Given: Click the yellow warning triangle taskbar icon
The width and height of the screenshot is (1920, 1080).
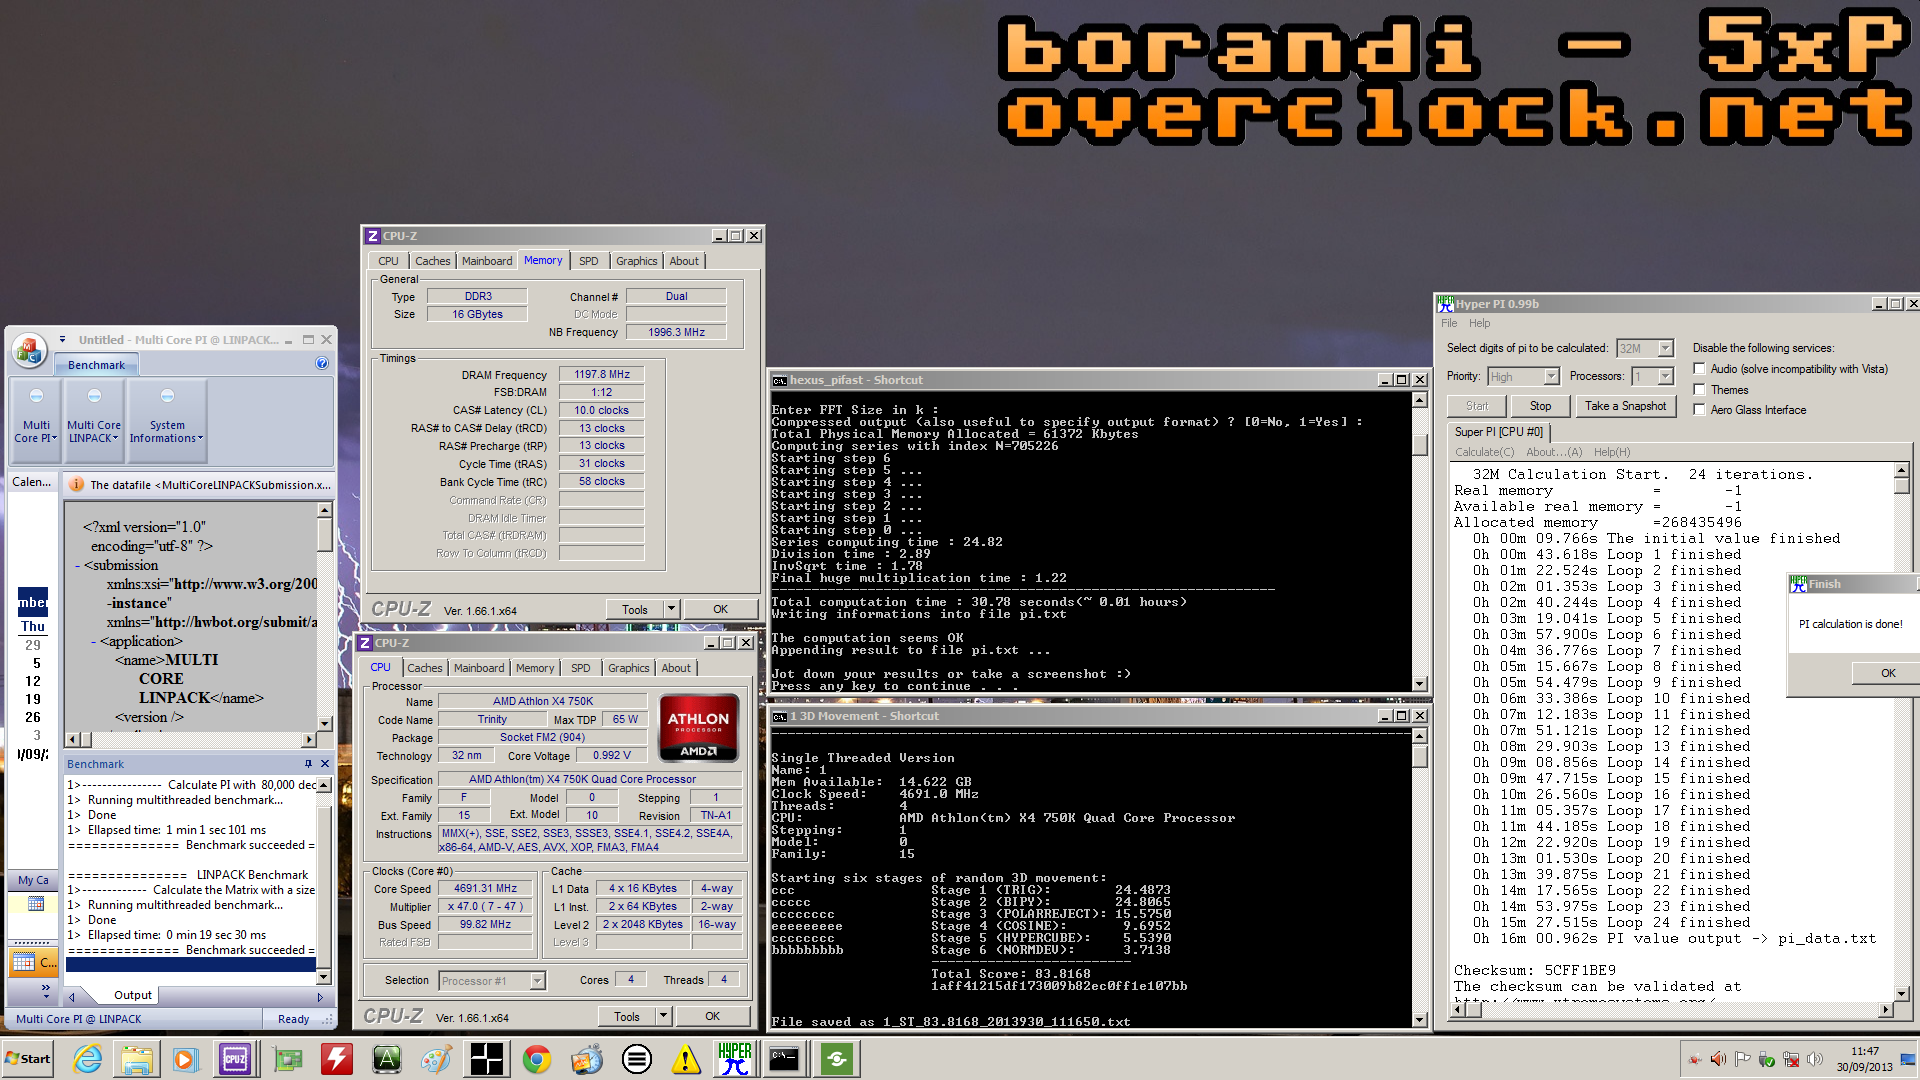Looking at the screenshot, I should coord(686,1059).
